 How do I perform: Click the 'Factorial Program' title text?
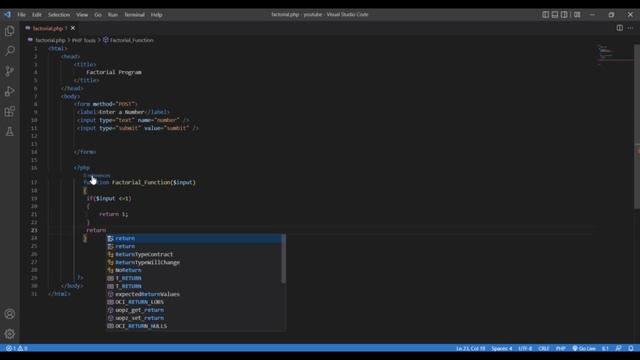114,72
